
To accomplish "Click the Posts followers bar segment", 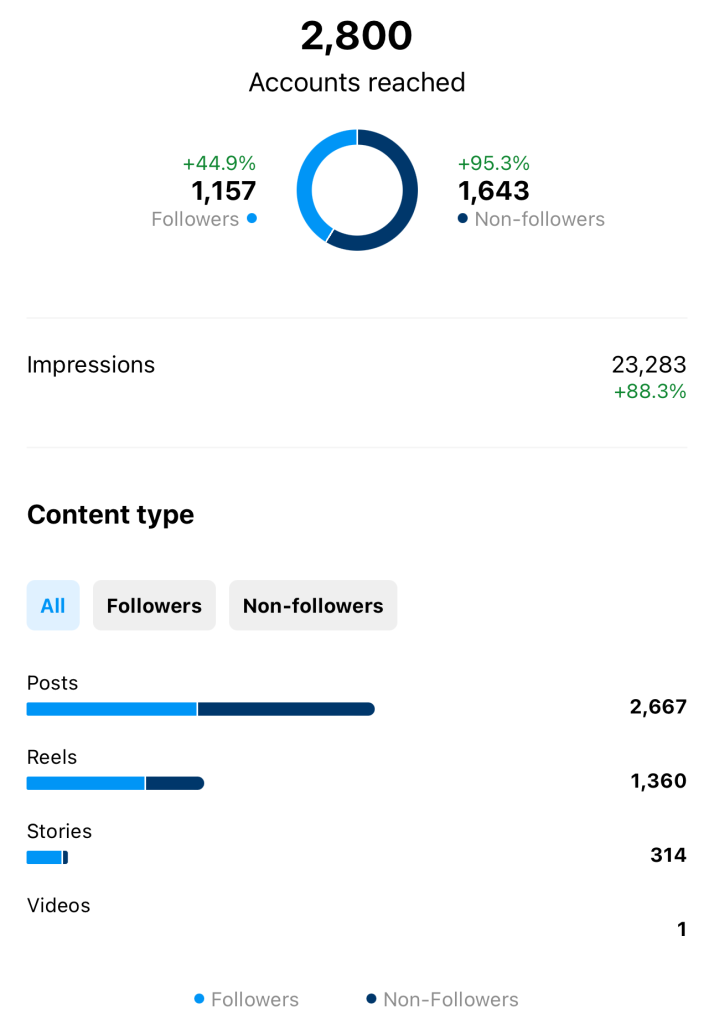I will point(111,709).
